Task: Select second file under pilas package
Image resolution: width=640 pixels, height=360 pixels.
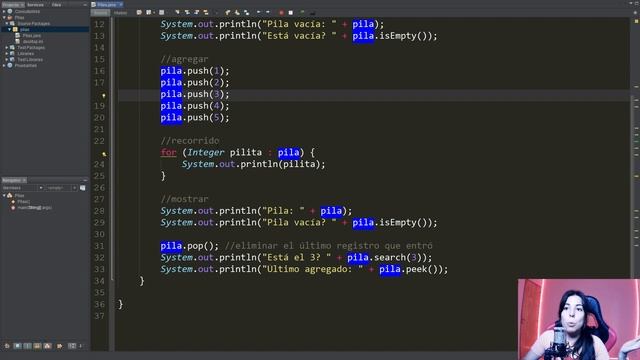Action: (33, 42)
